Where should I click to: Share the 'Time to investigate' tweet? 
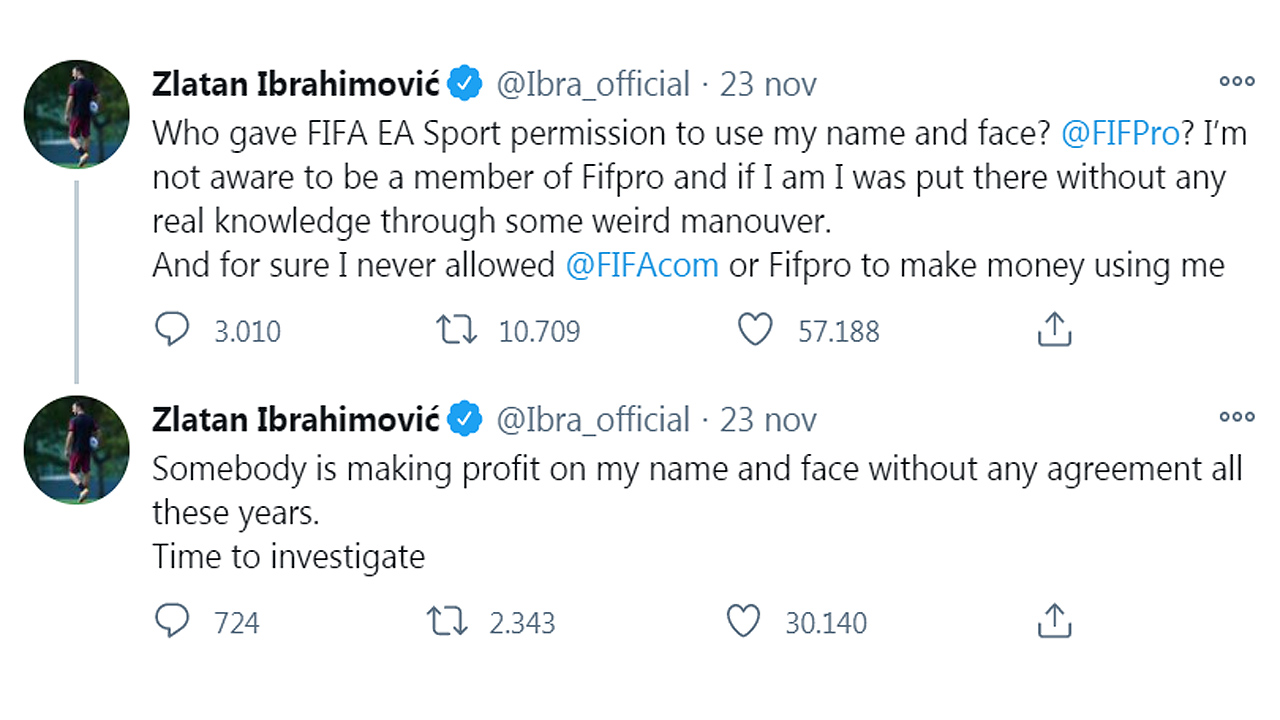(x=1054, y=622)
